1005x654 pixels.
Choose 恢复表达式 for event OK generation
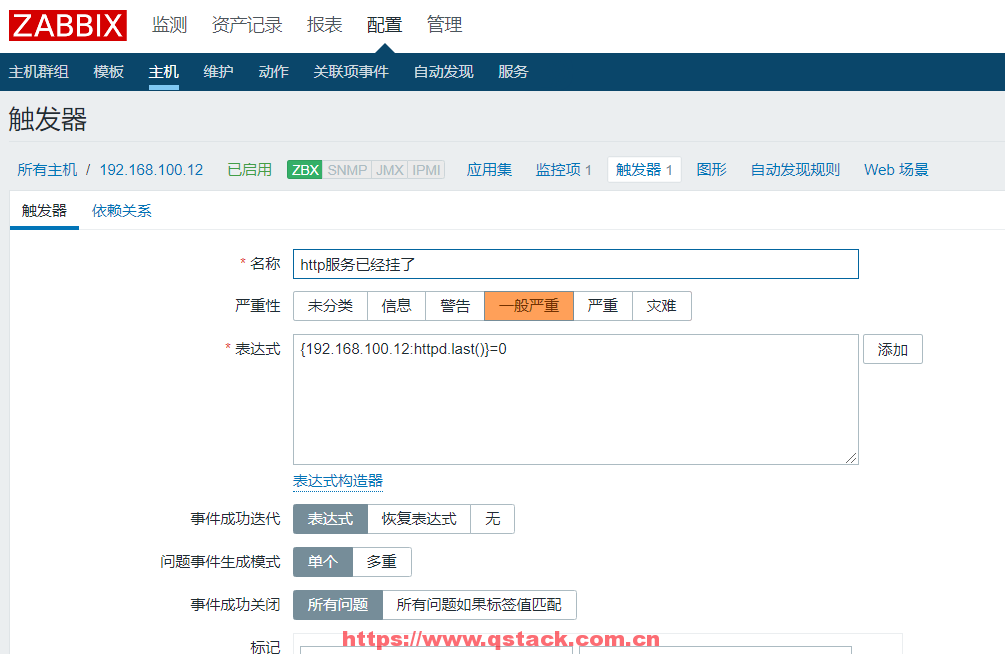click(x=419, y=519)
